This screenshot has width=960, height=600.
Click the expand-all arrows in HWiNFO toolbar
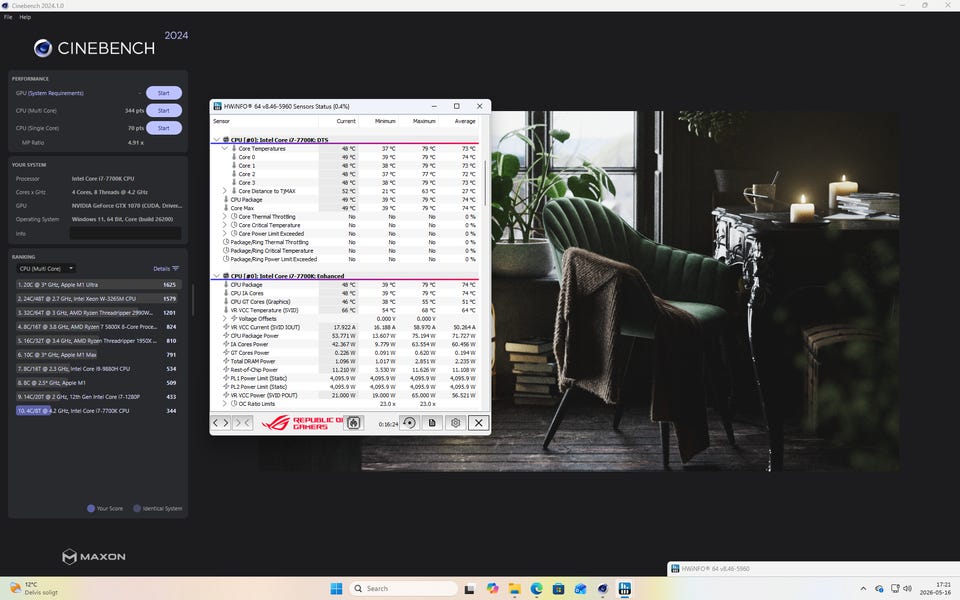(220, 423)
